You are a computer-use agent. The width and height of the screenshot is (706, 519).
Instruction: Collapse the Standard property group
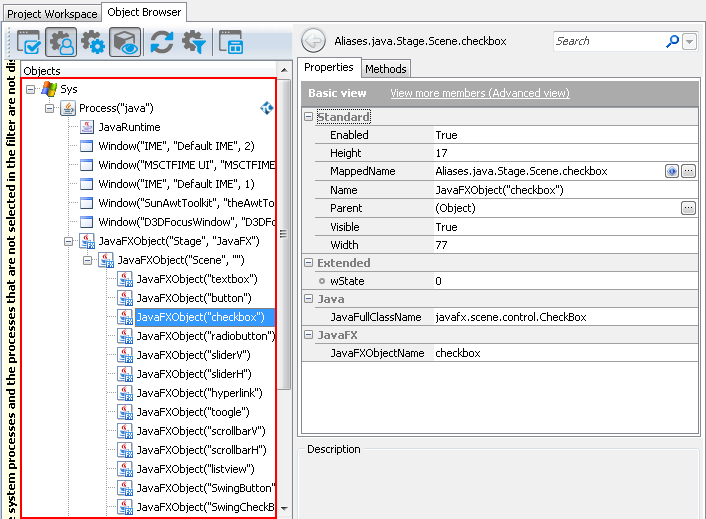[309, 117]
